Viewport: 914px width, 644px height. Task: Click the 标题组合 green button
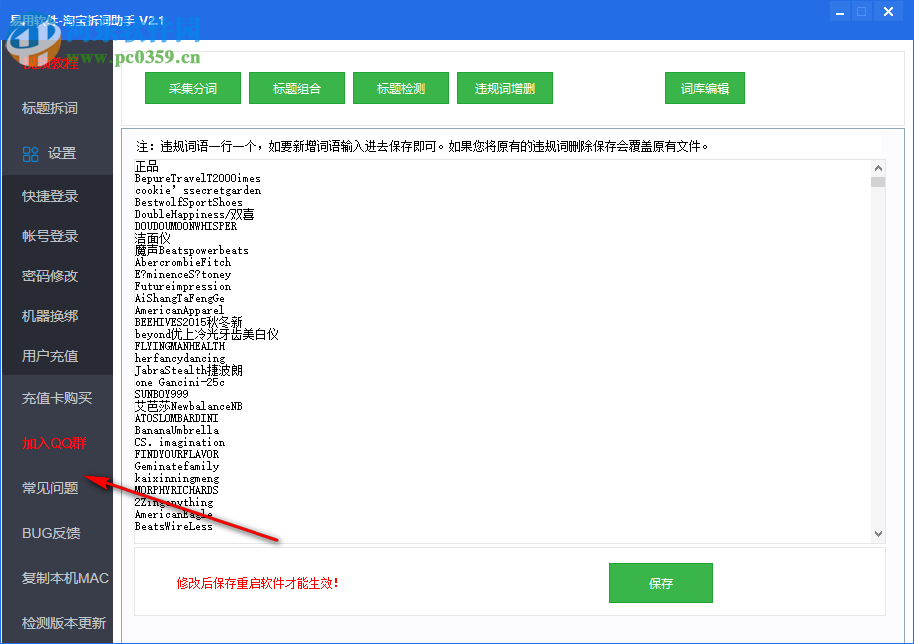[297, 89]
